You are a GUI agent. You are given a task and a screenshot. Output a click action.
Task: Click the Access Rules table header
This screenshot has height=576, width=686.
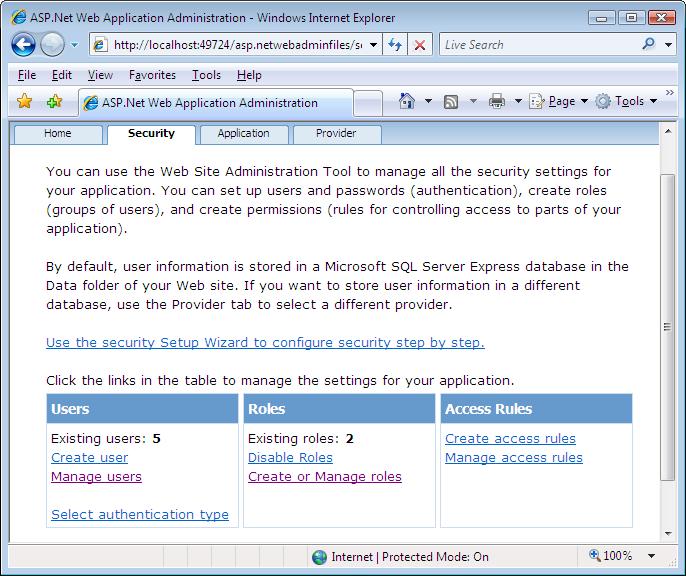pos(536,409)
